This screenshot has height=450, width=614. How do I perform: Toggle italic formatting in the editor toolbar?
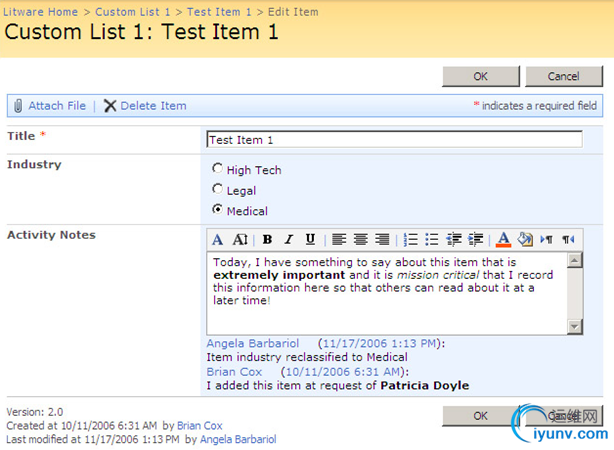coord(288,239)
